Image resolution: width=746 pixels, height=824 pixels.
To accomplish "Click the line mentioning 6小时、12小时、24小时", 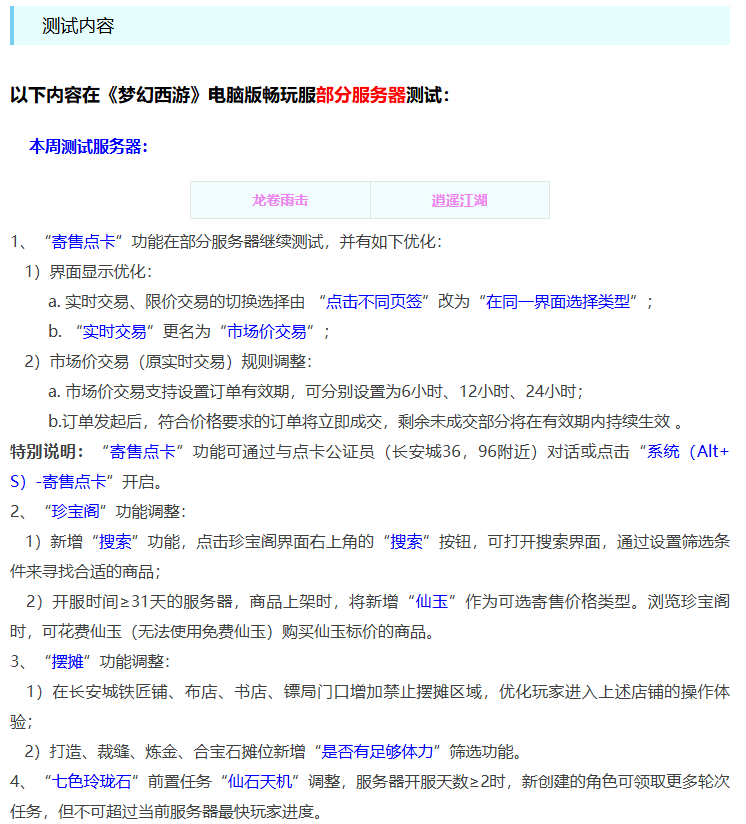I will (x=316, y=392).
